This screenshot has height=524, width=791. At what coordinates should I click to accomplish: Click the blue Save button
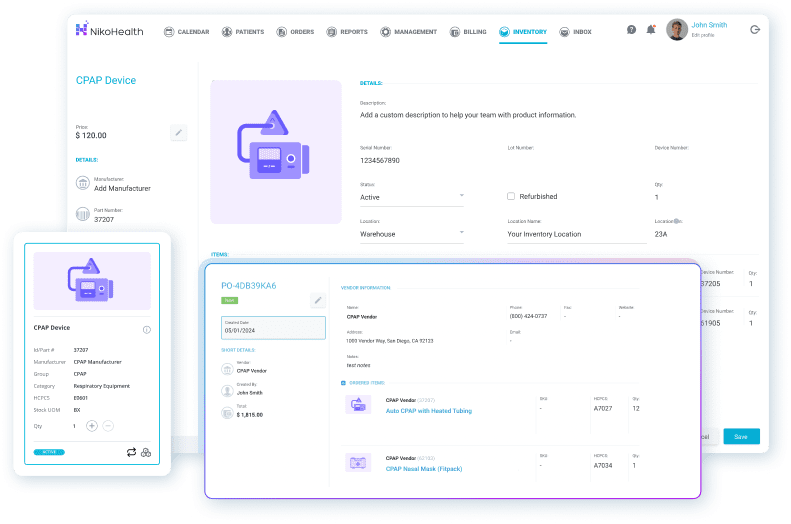(742, 436)
